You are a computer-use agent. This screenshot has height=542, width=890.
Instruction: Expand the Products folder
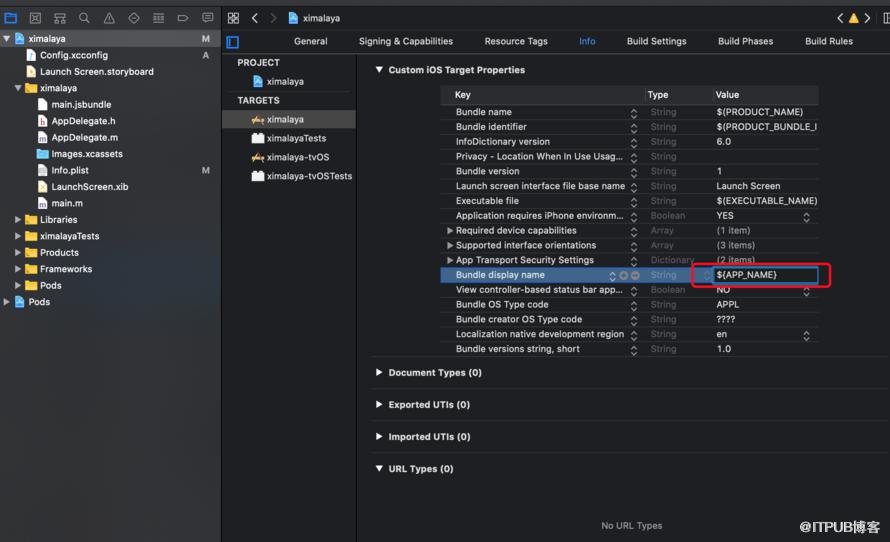(18, 253)
